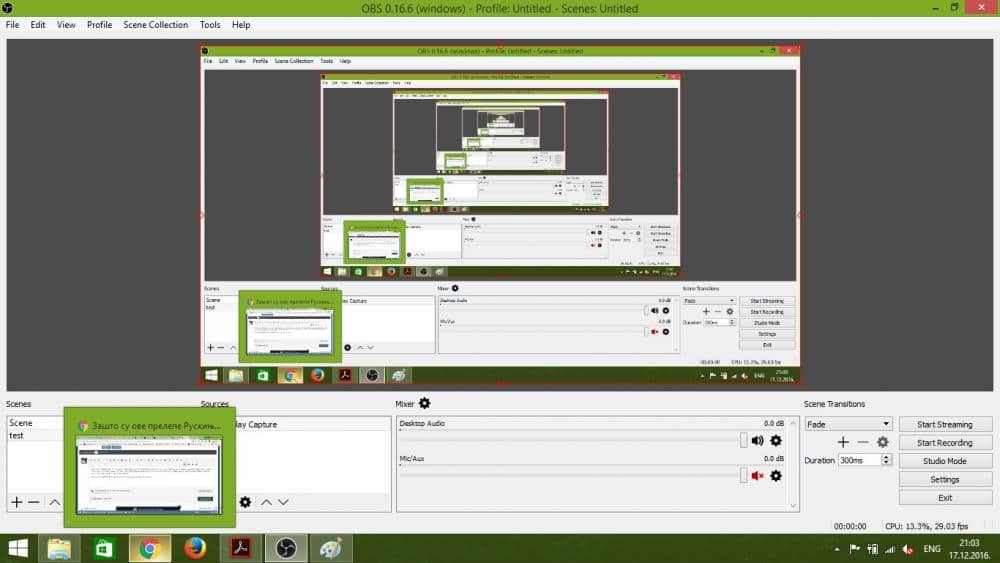Open Mic/Aux settings gear
This screenshot has height=563, width=1000.
click(776, 476)
